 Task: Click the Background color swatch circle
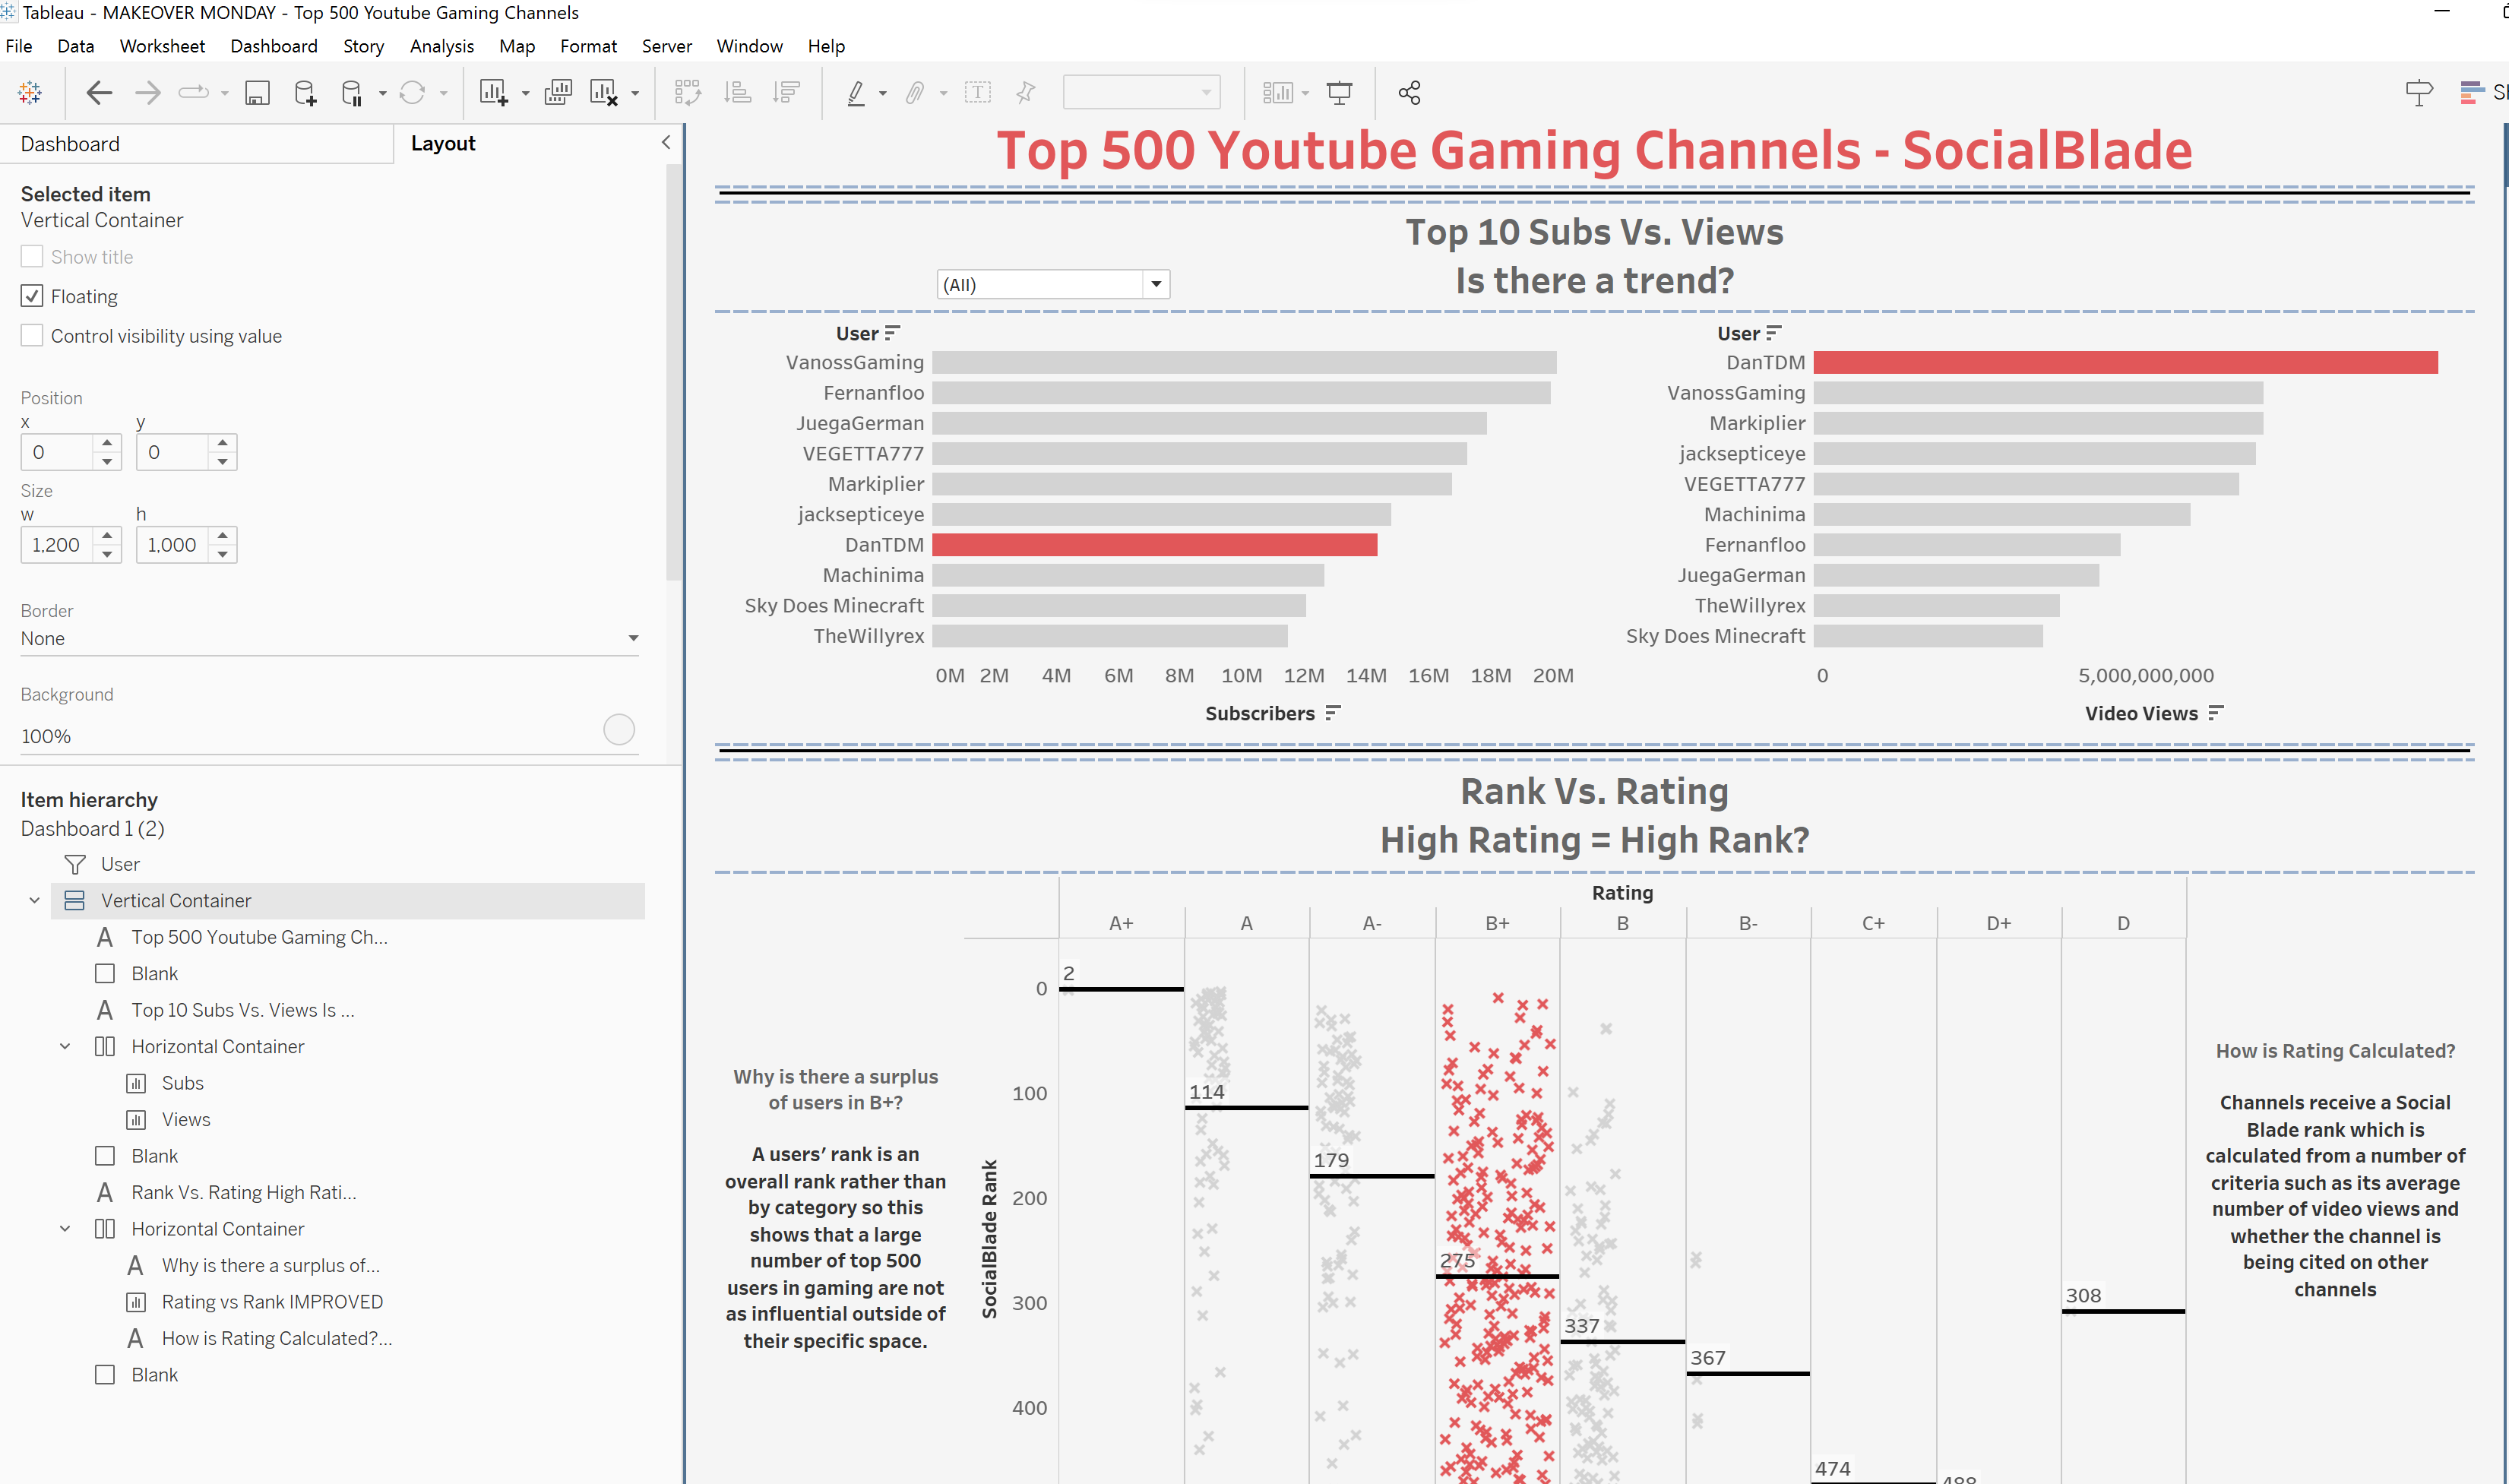pyautogui.click(x=619, y=729)
